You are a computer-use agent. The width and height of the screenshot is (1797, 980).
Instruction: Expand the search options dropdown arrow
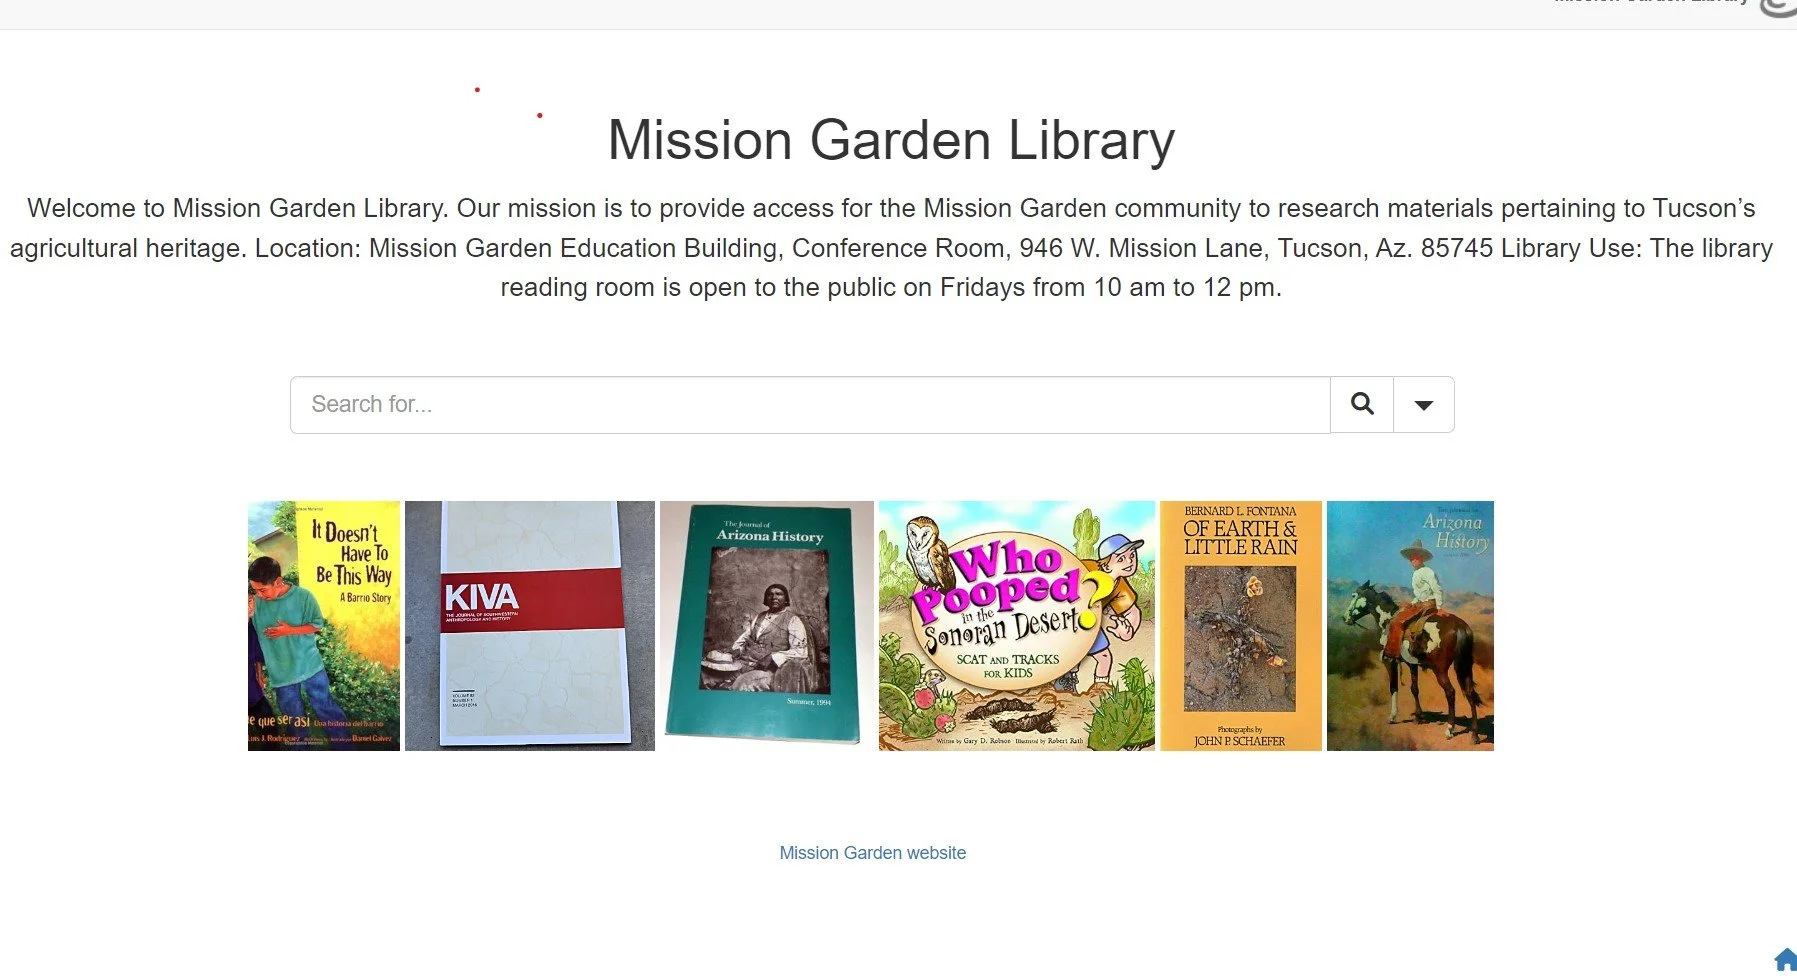click(1423, 404)
